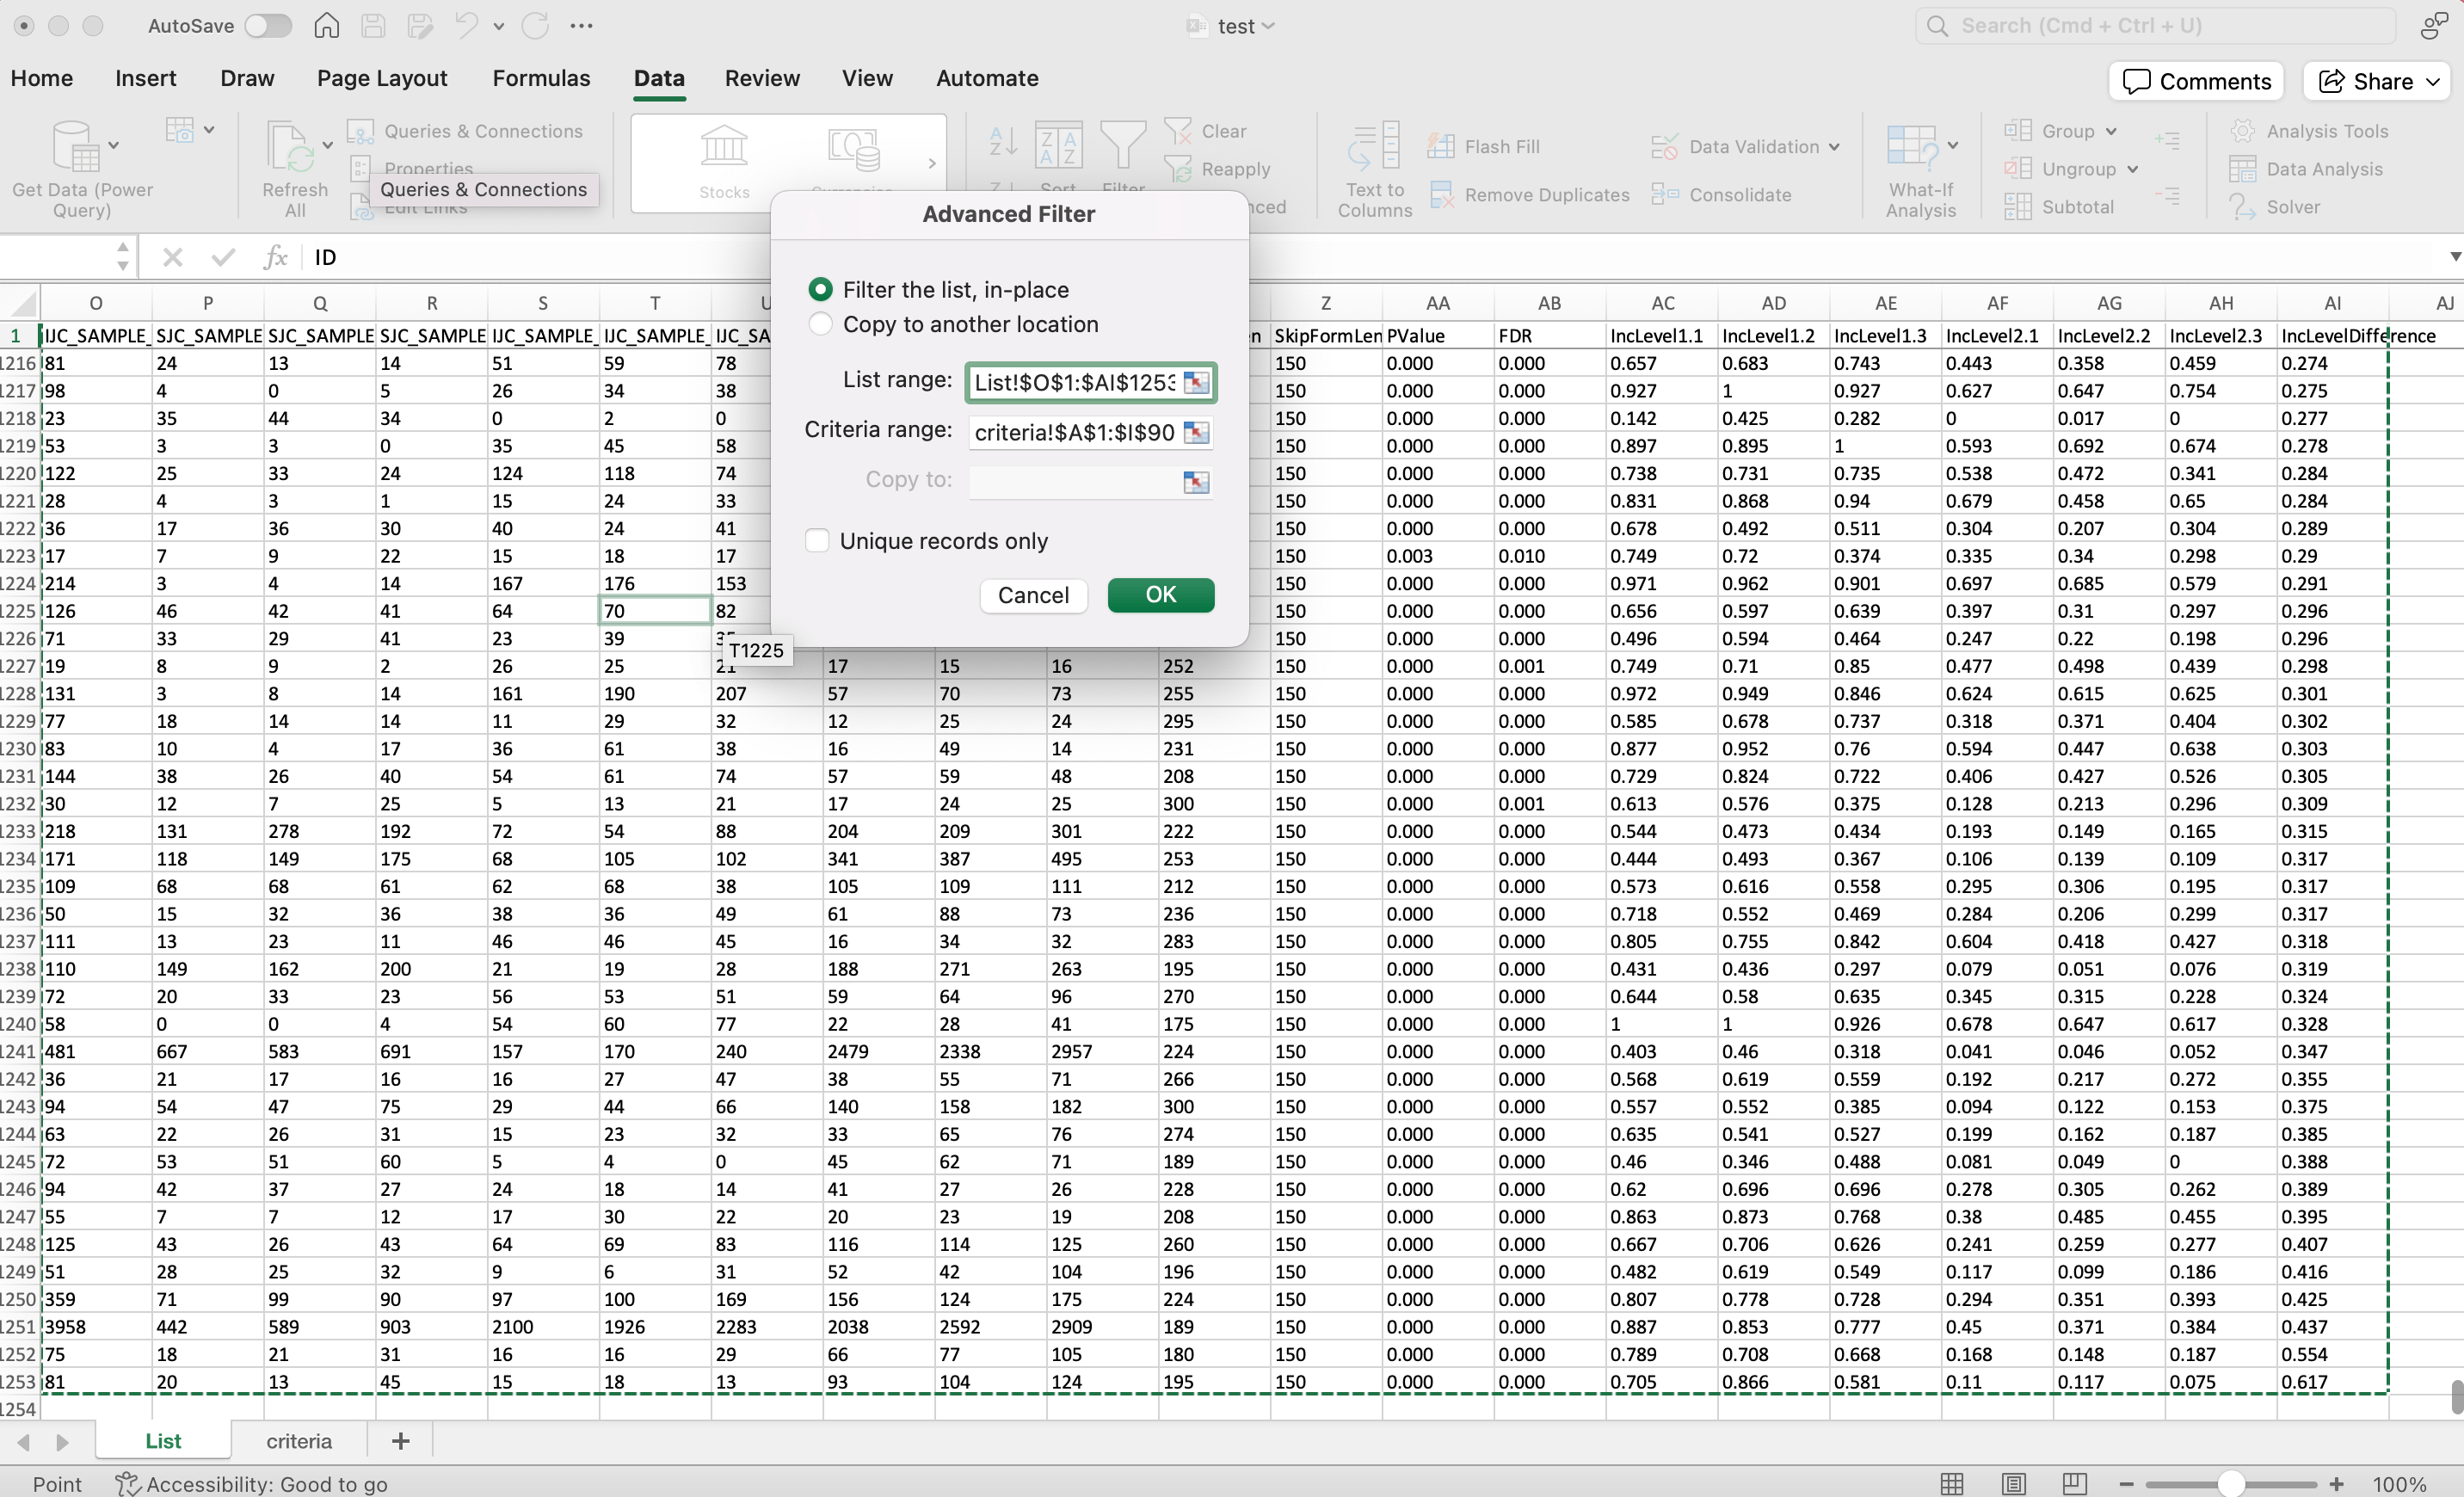
Task: Open the Formulas ribbon tab
Action: tap(541, 78)
